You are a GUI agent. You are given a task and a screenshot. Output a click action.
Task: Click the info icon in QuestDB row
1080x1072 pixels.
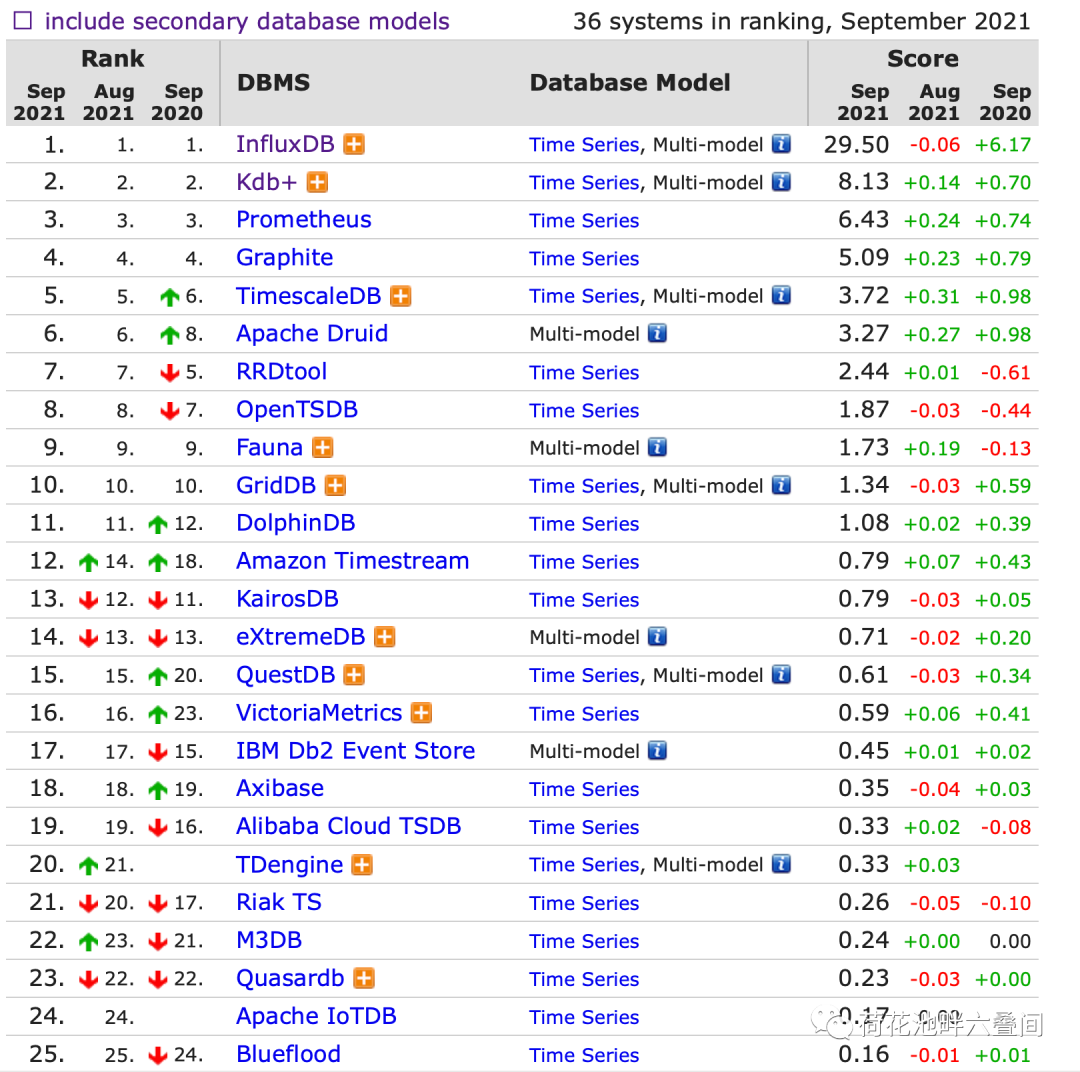tap(781, 674)
